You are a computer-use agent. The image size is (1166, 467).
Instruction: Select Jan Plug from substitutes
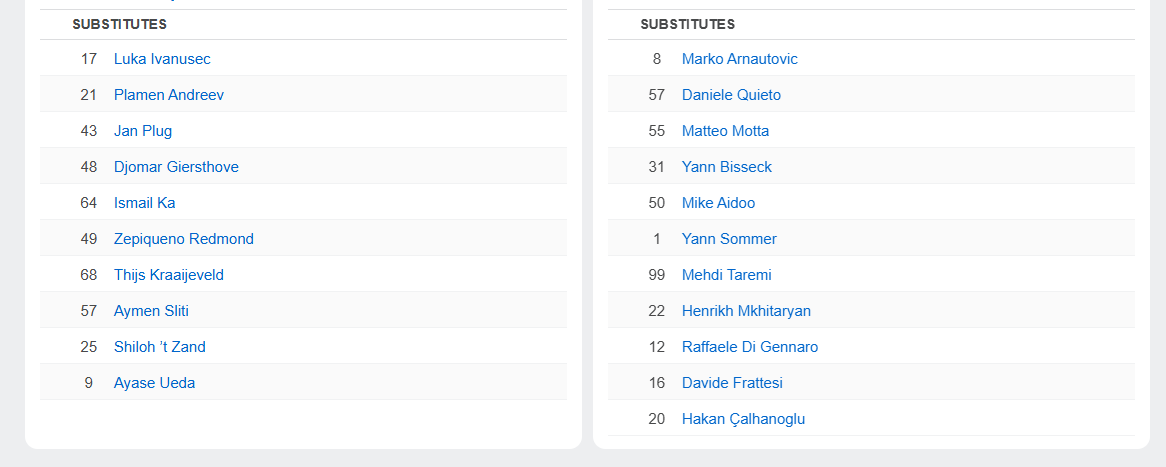click(x=143, y=131)
